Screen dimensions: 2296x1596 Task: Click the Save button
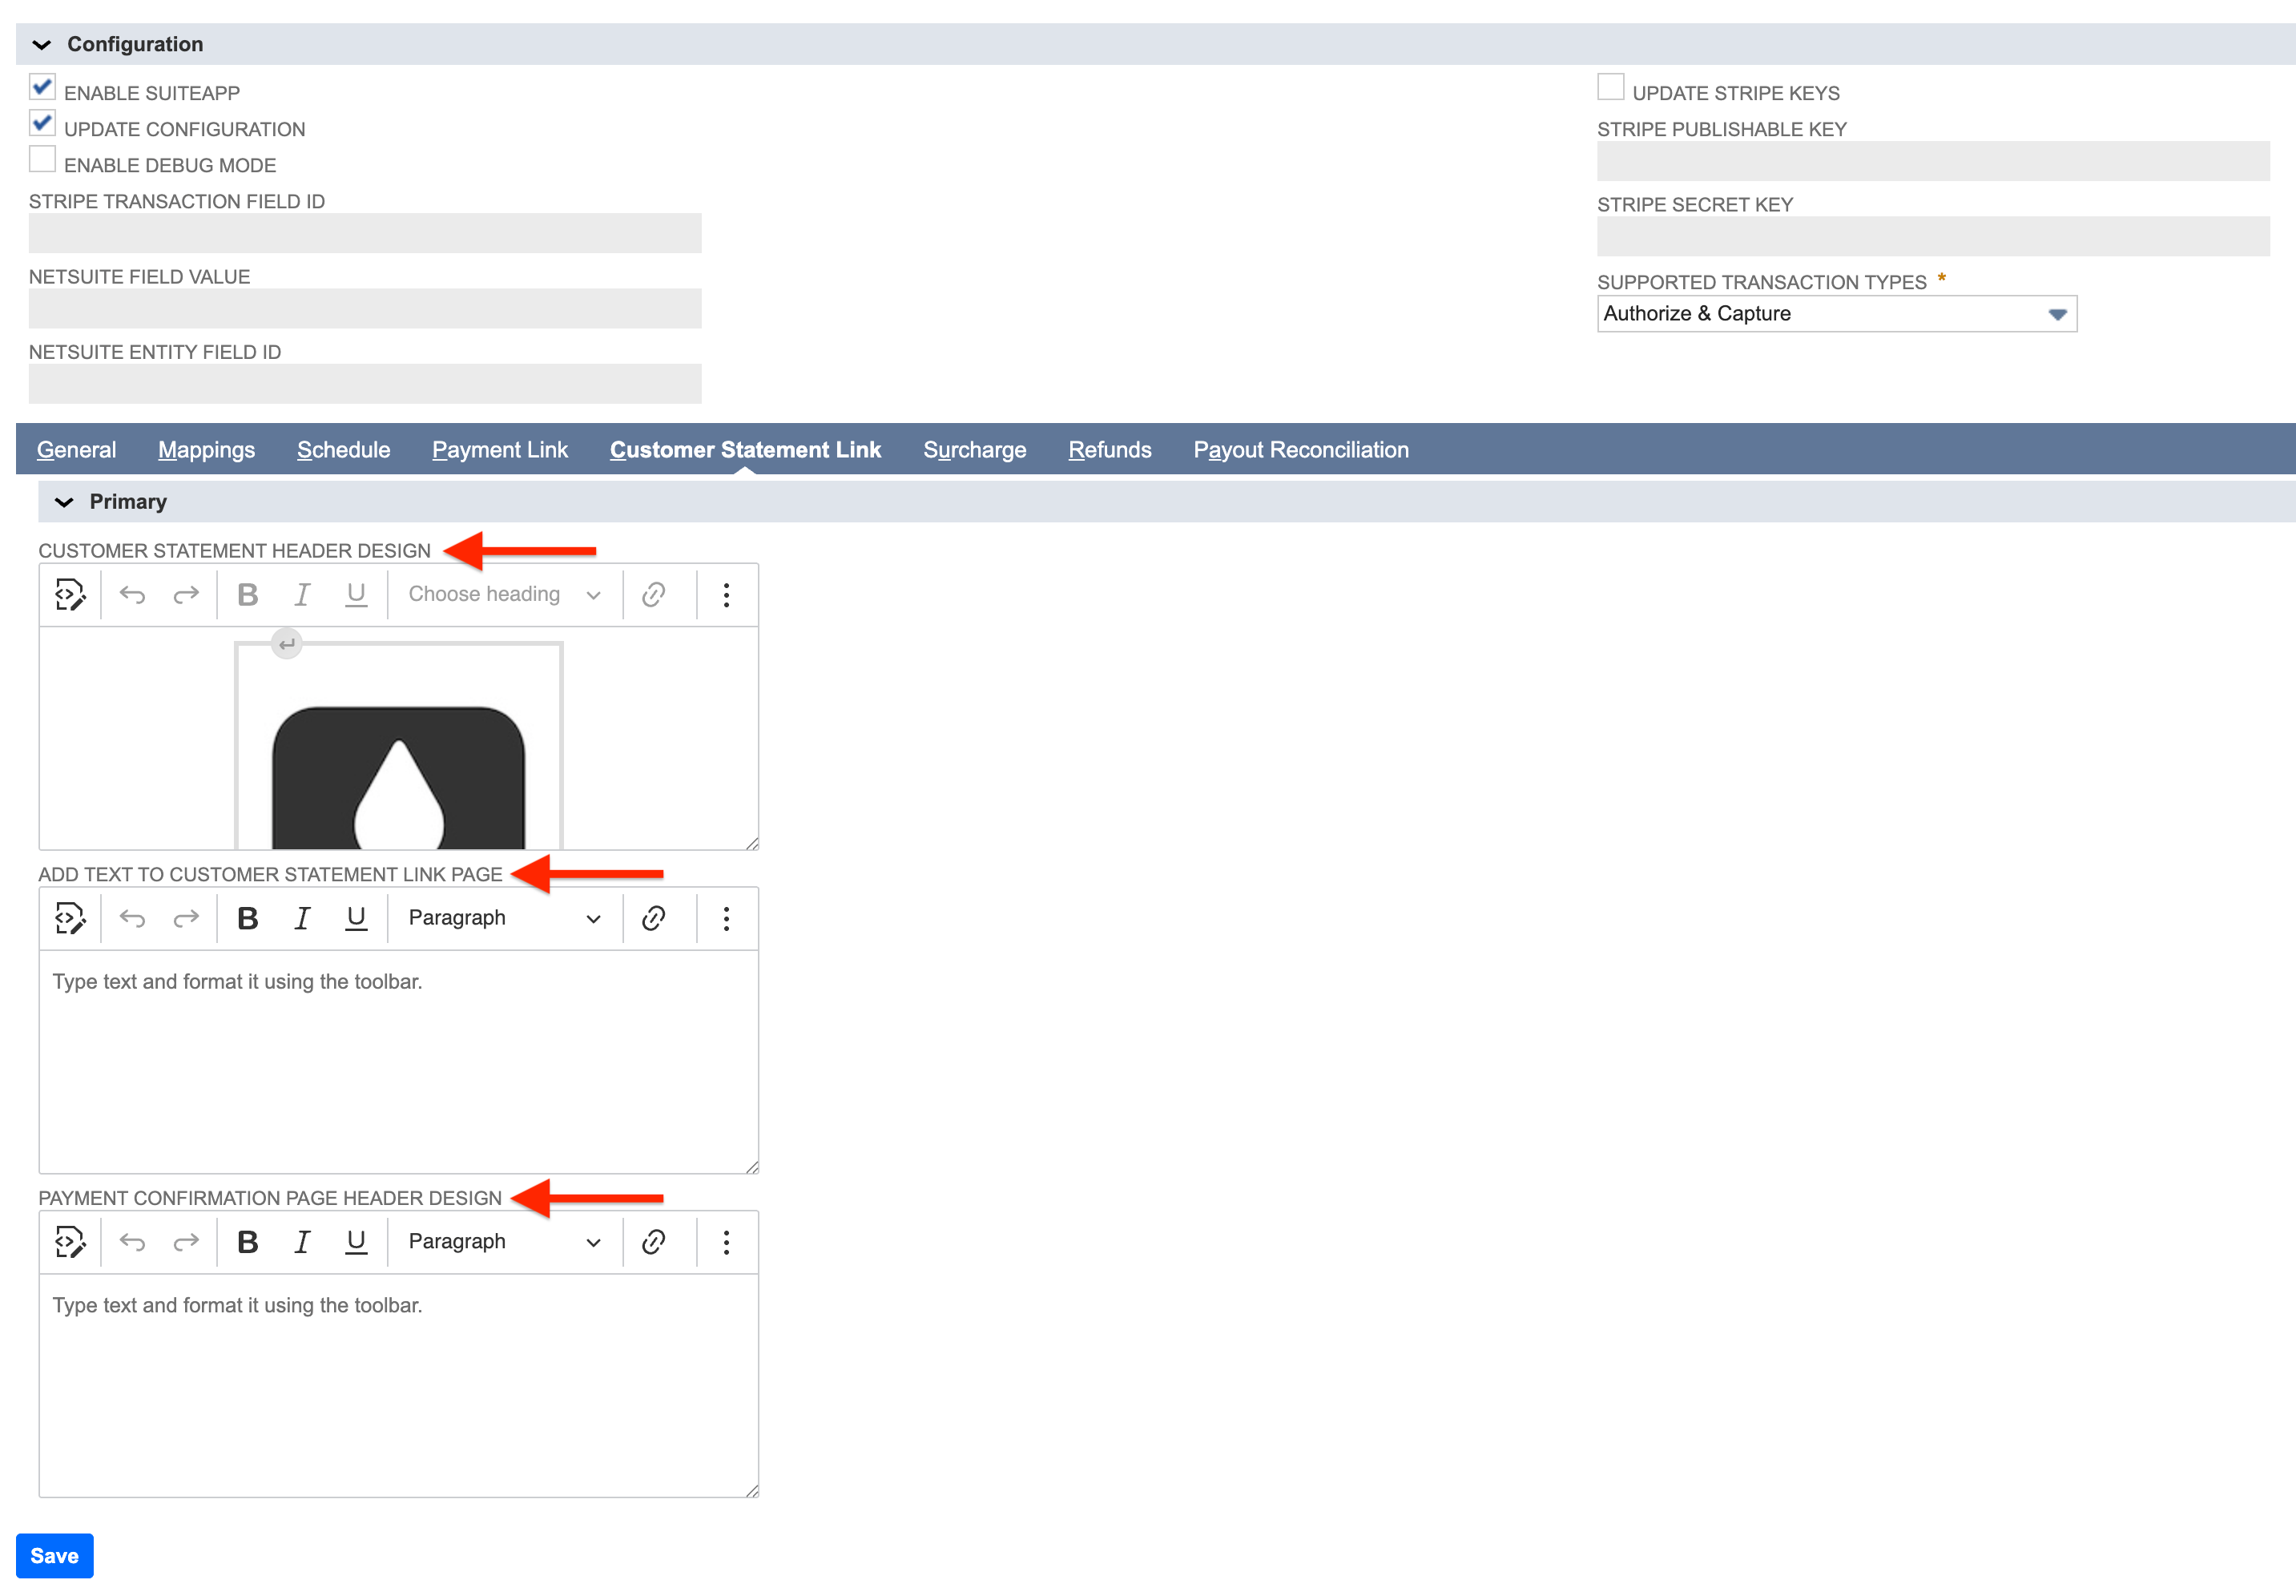click(55, 1555)
